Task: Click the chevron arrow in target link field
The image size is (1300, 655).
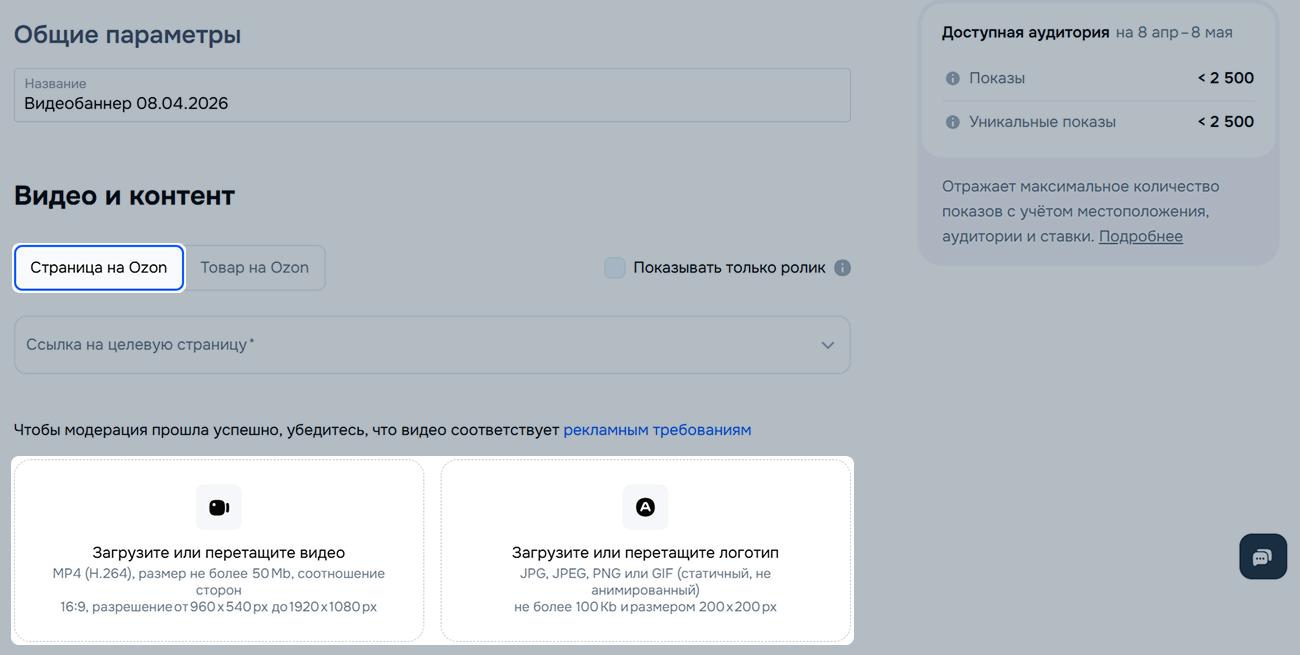Action: pos(828,345)
